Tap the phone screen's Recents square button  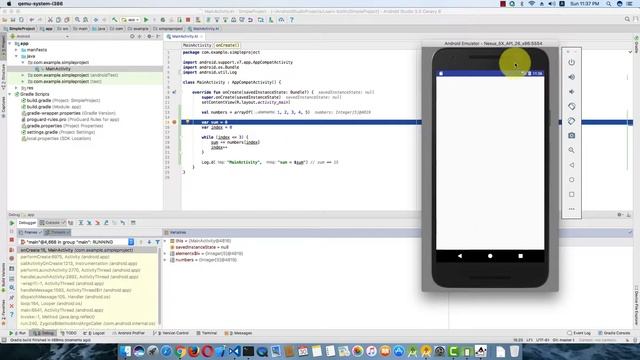pyautogui.click(x=520, y=256)
